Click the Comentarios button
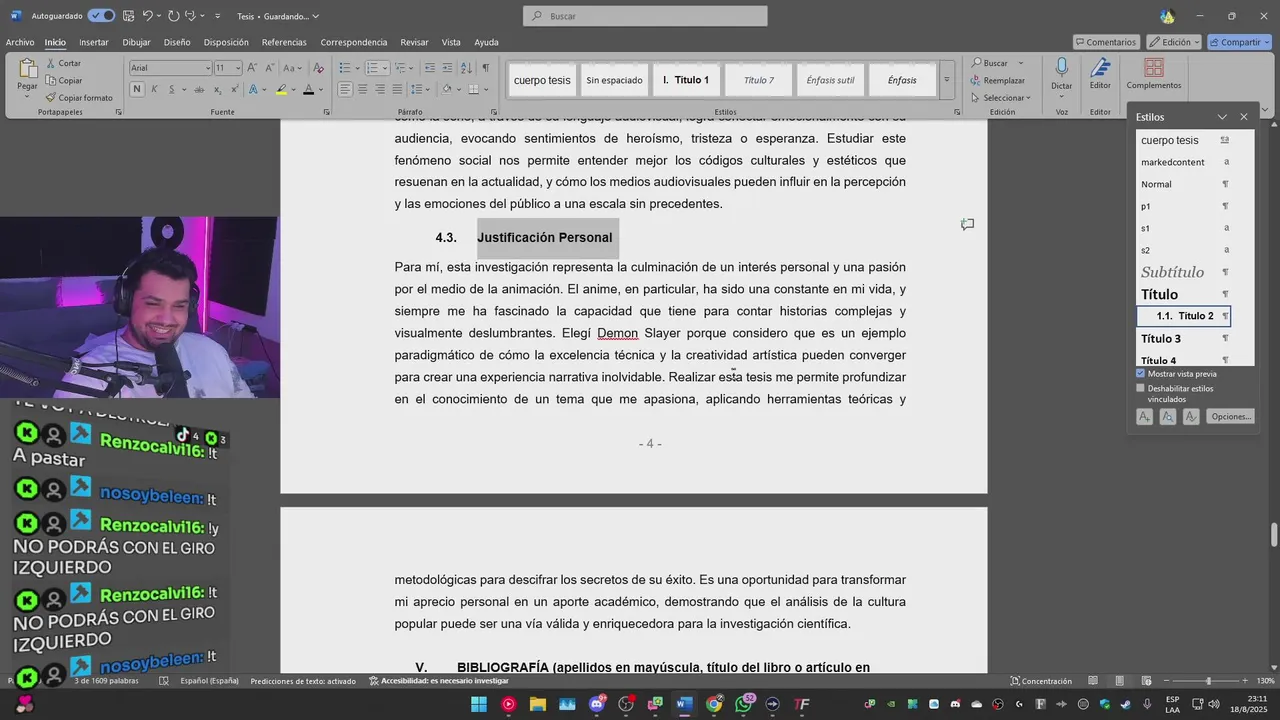The image size is (1280, 720). pyautogui.click(x=1106, y=42)
